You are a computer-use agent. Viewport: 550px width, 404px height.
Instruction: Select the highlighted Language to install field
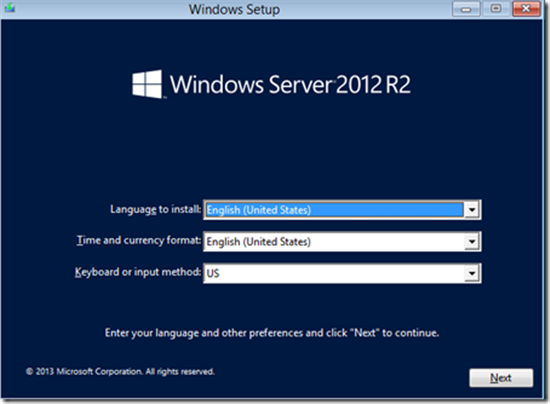334,210
